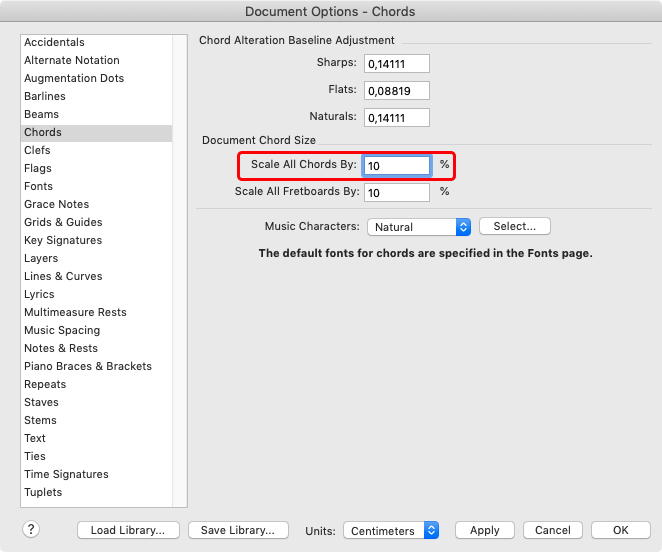Open the Units Centimeters dropdown
This screenshot has width=662, height=552.
pyautogui.click(x=390, y=531)
